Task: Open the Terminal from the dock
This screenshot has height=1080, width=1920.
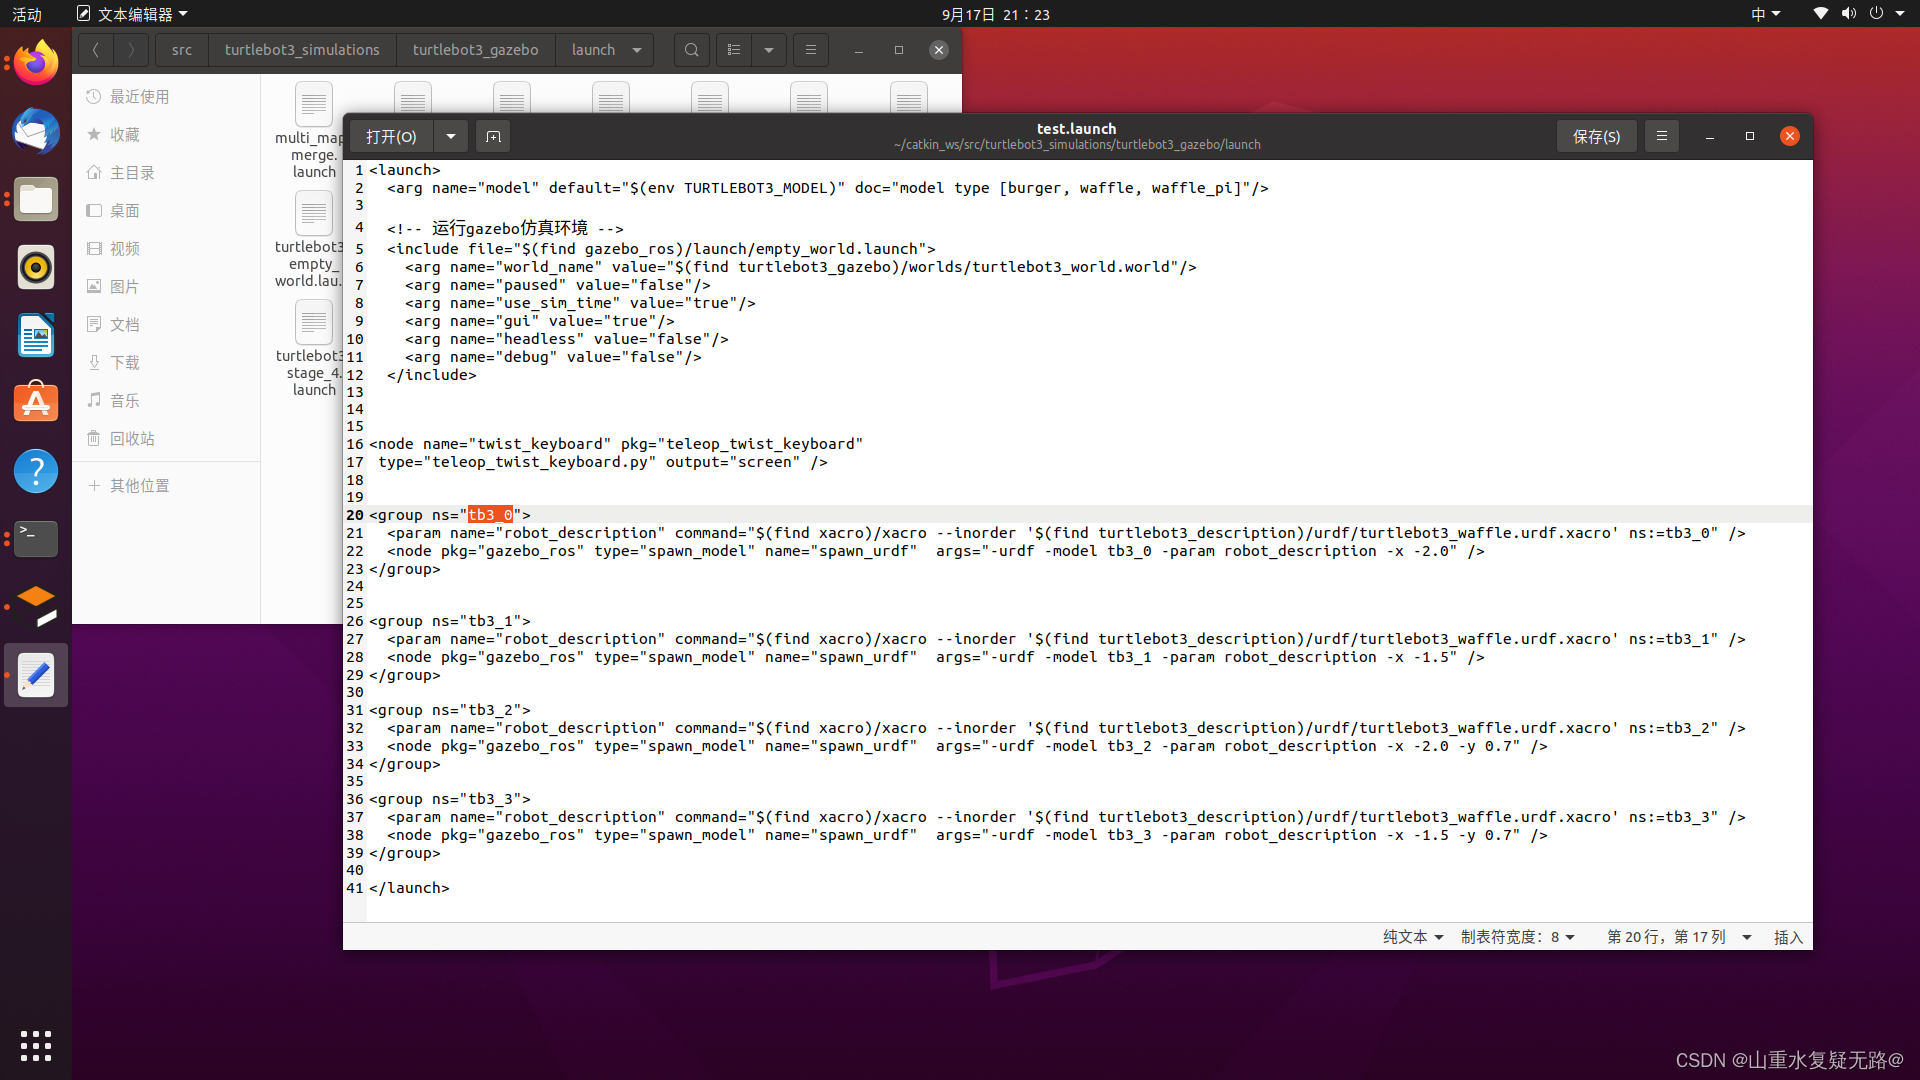Action: 36,539
